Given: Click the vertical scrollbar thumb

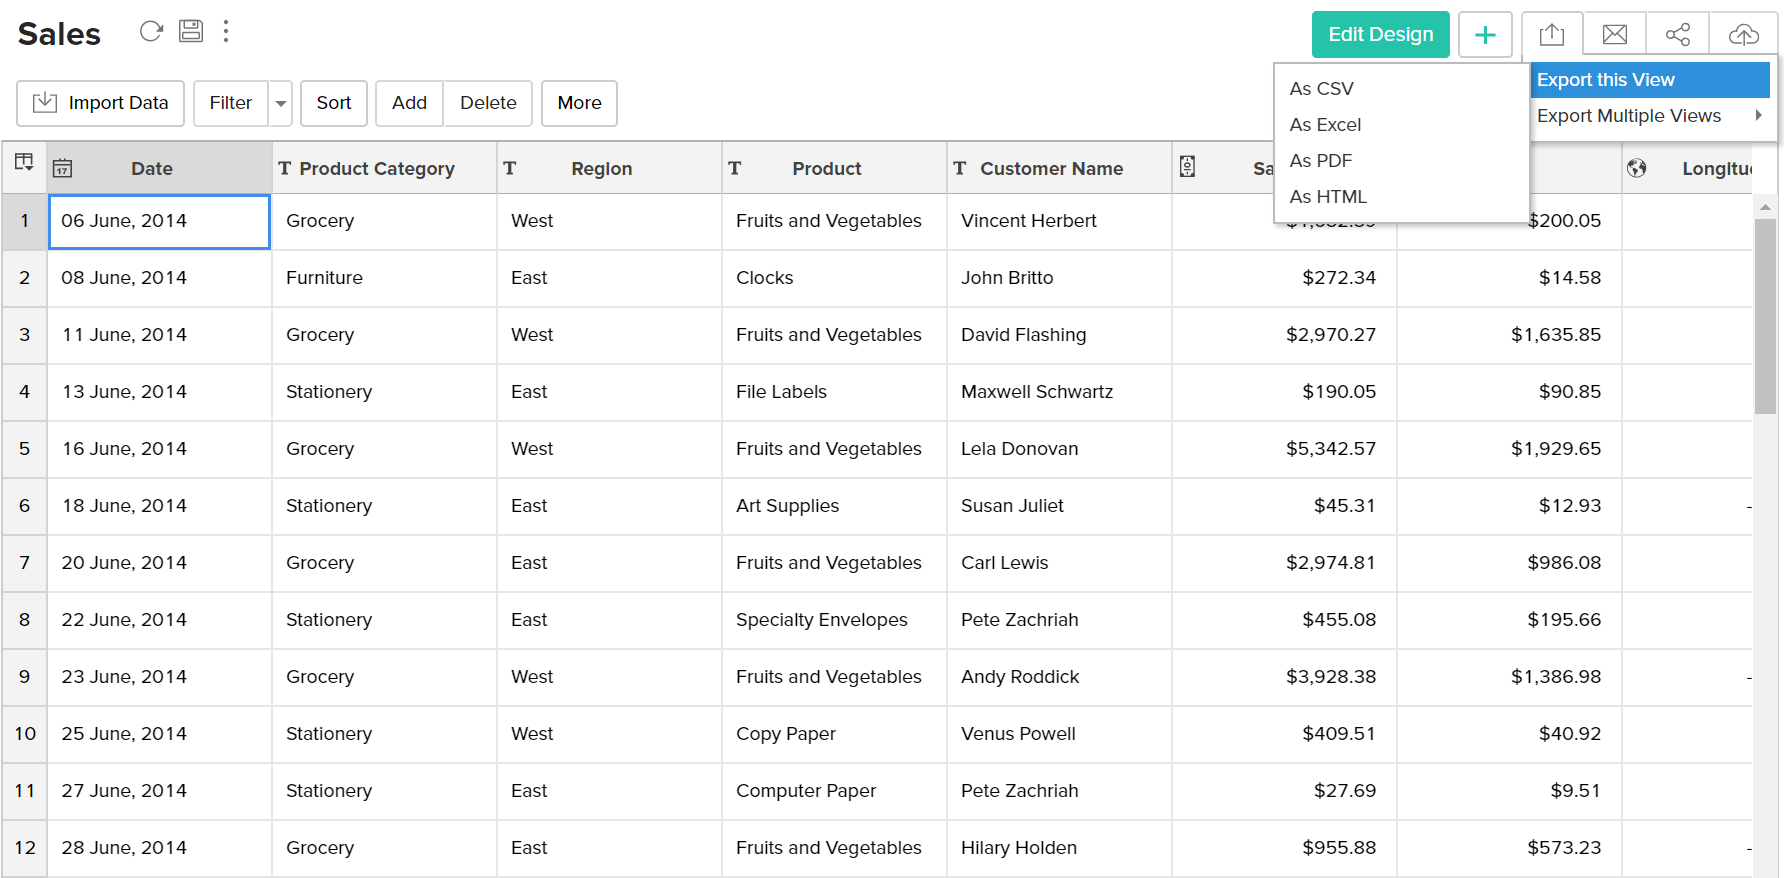Looking at the screenshot, I should 1765,315.
